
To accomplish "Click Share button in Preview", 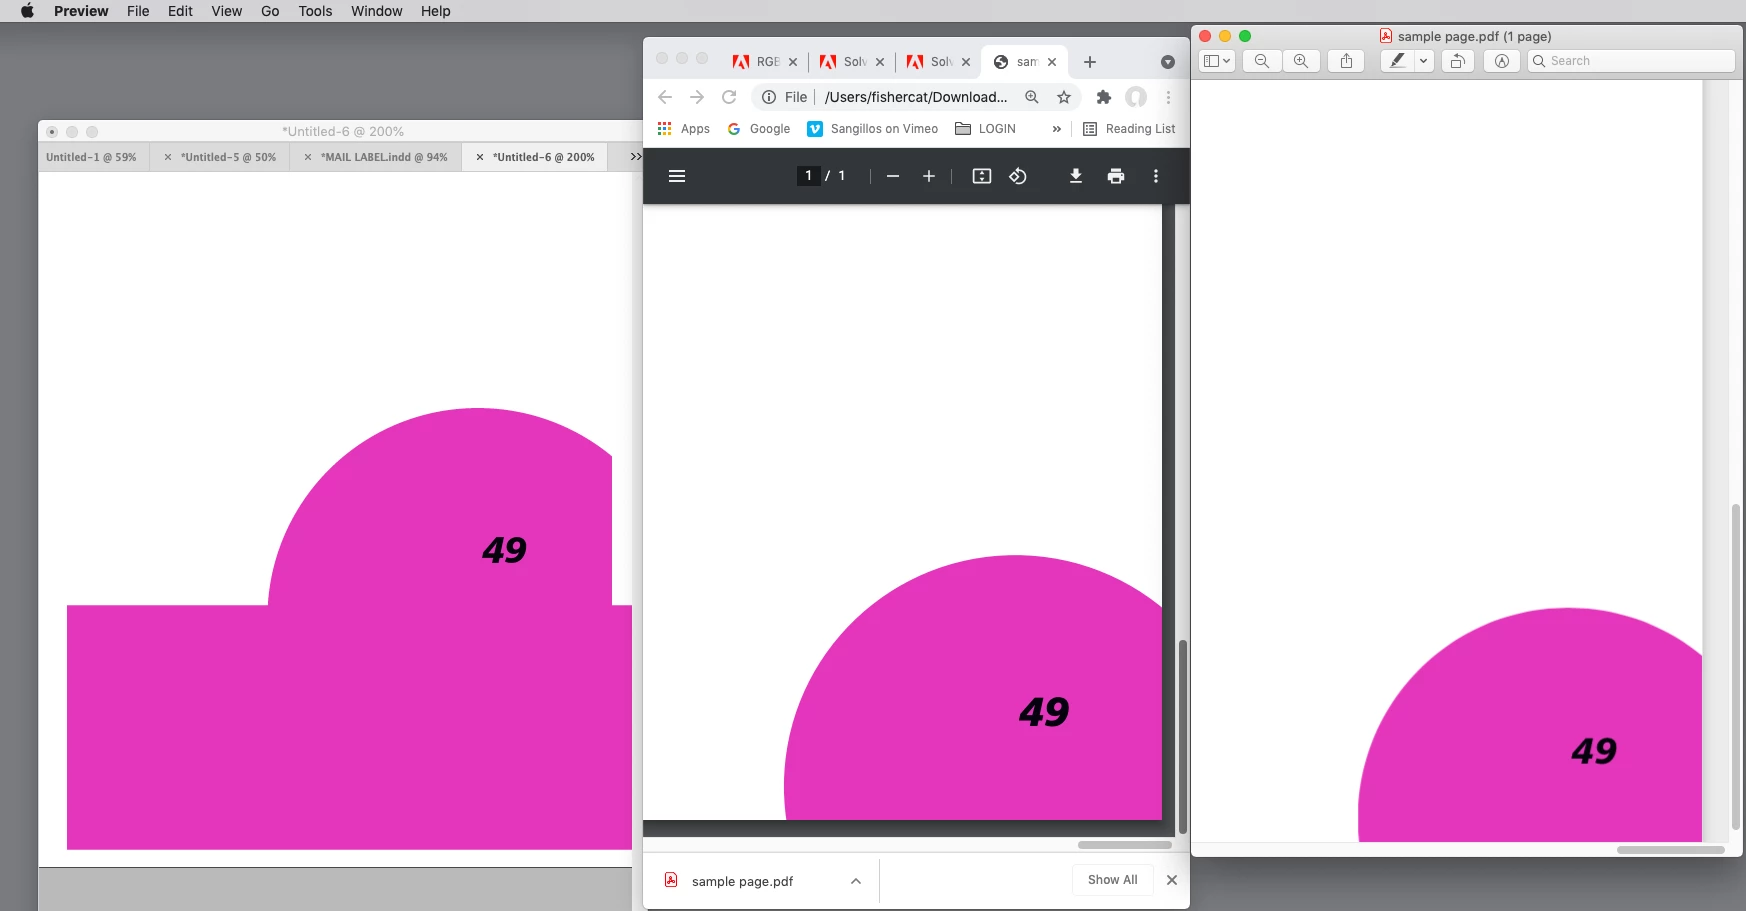I will 1347,61.
